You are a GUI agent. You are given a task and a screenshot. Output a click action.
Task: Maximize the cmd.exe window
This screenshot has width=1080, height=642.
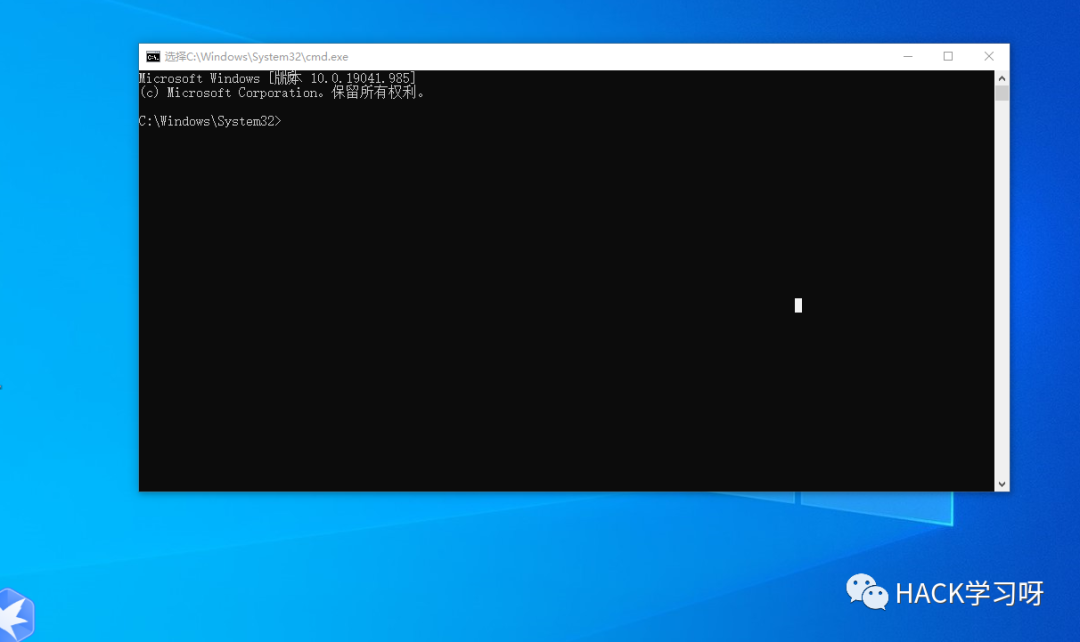point(948,56)
